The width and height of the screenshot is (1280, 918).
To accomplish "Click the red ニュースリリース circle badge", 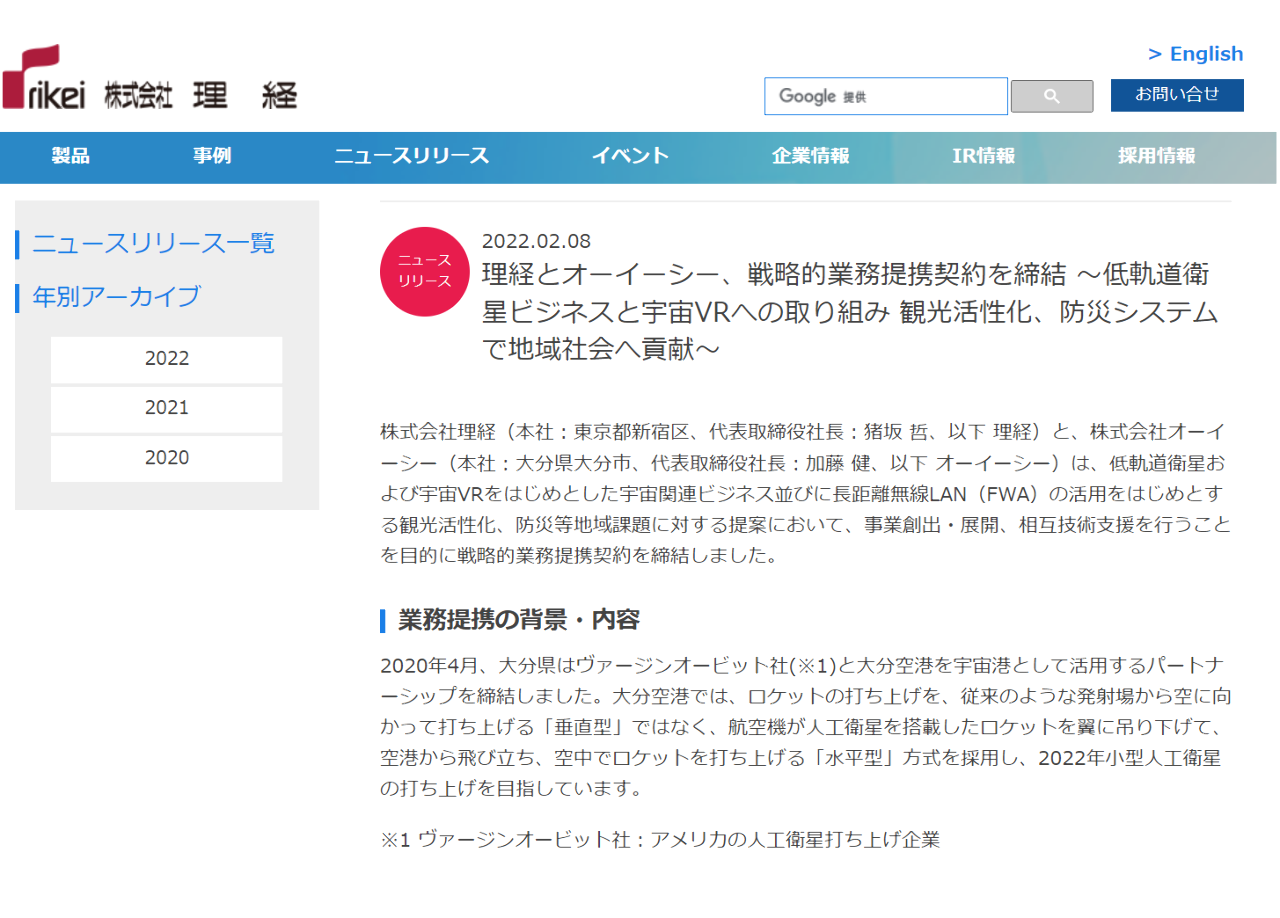I will coord(425,272).
